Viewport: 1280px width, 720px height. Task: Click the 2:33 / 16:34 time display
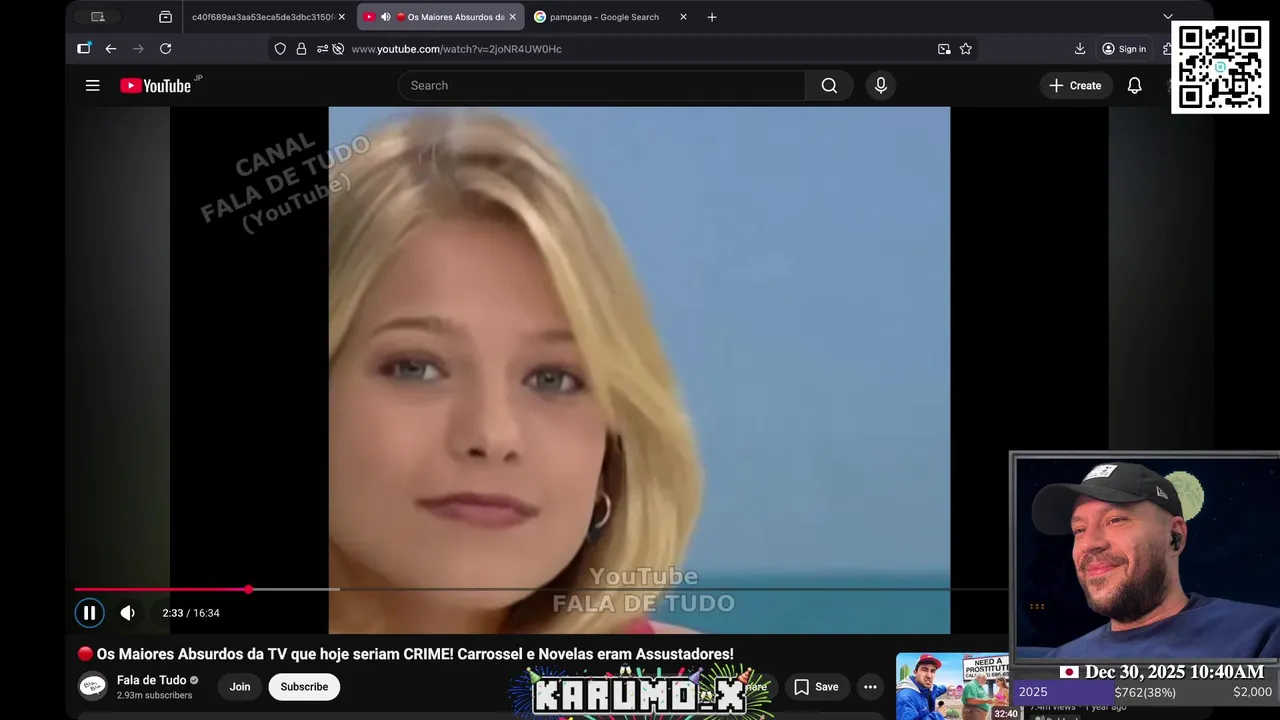(x=191, y=613)
